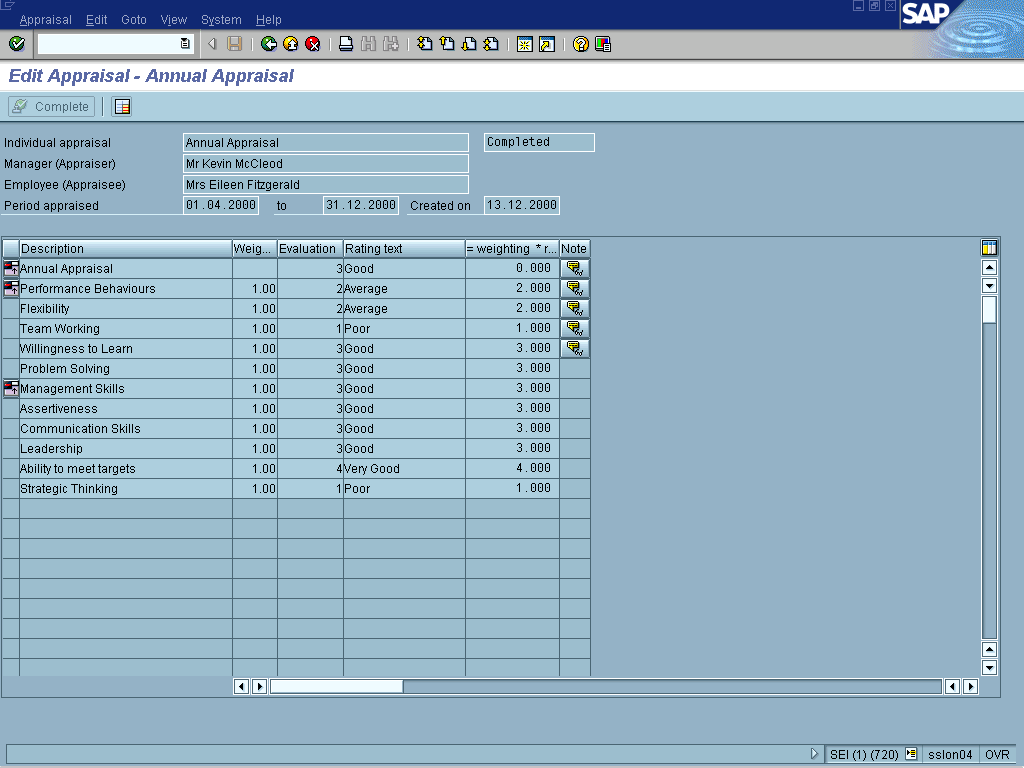The image size is (1024, 768).
Task: Click the table layout icon beside Complete
Action: coord(122,106)
